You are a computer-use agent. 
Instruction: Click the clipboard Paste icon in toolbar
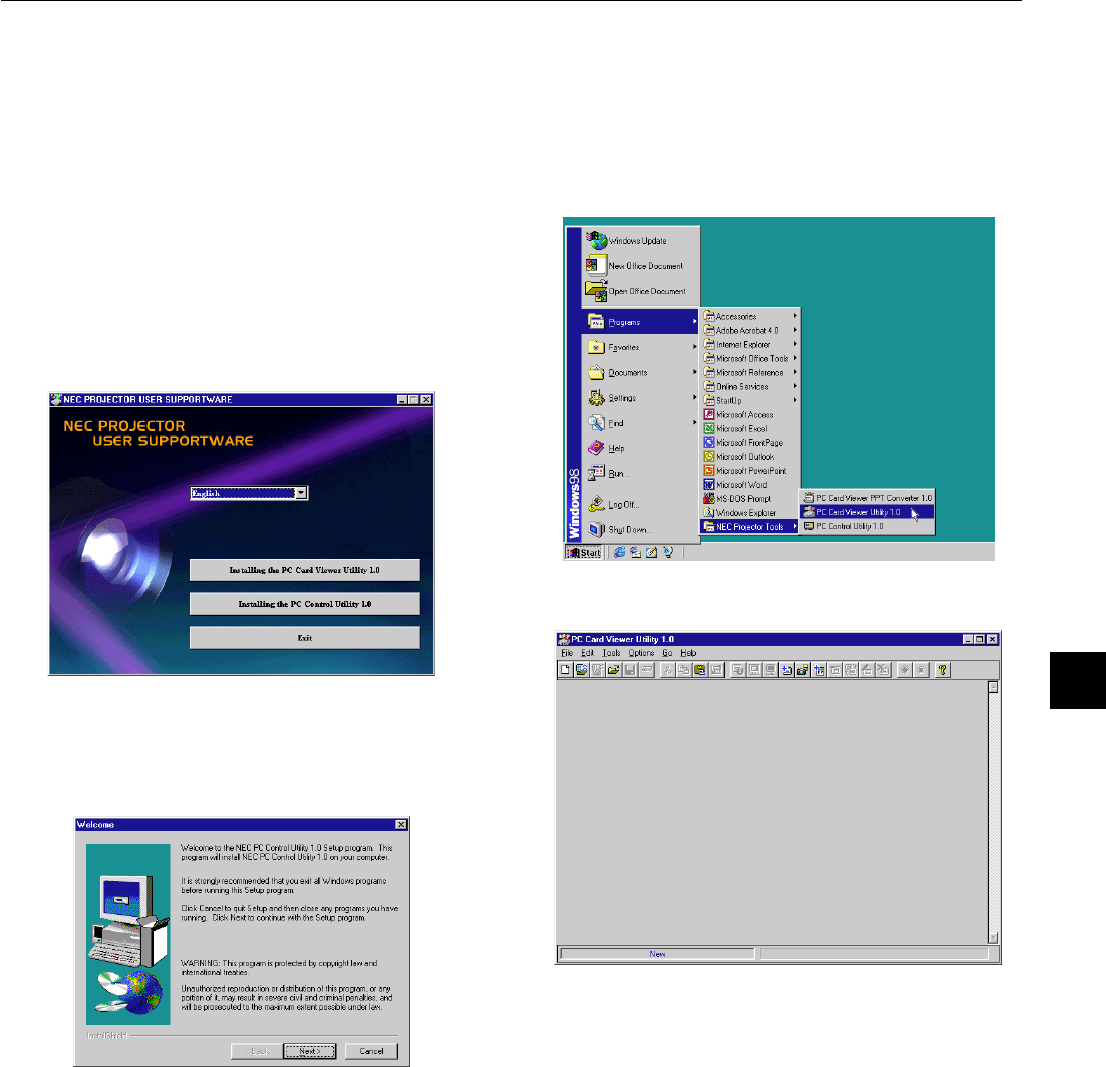pyautogui.click(x=700, y=670)
